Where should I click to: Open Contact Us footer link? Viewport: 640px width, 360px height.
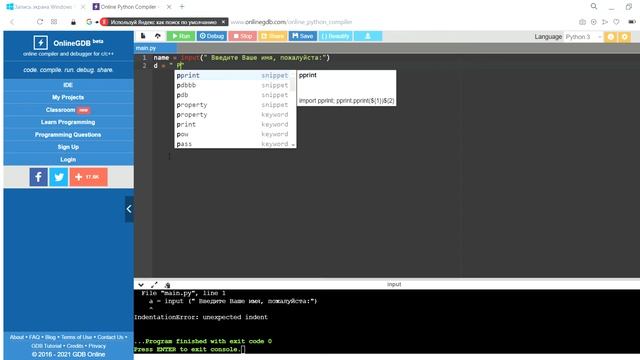click(x=110, y=337)
